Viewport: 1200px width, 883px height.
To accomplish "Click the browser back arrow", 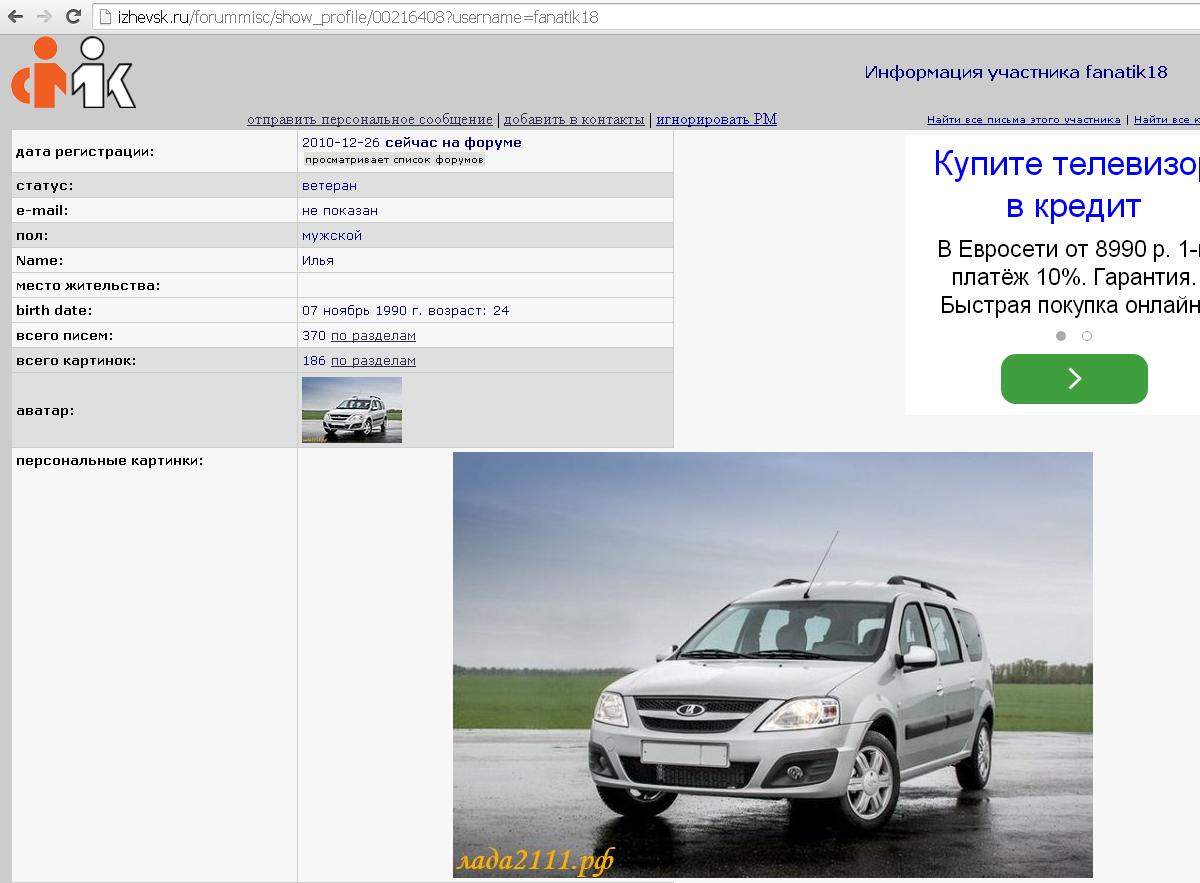I will pyautogui.click(x=15, y=16).
